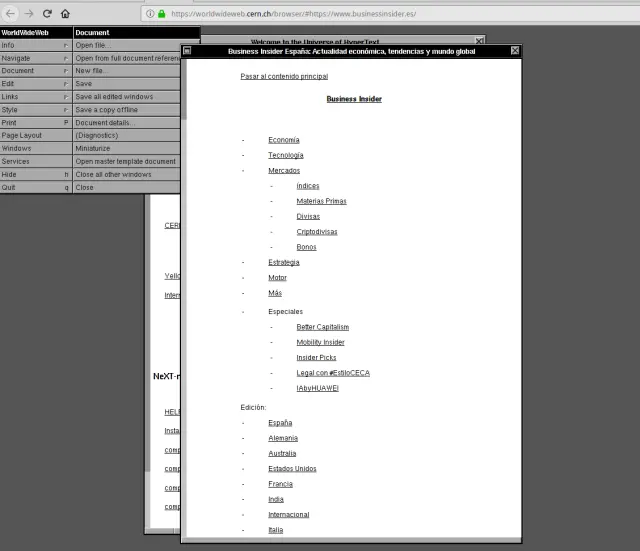Viewport: 640px width, 551px height.
Task: Select Save in the Document menu
Action: (x=127, y=84)
